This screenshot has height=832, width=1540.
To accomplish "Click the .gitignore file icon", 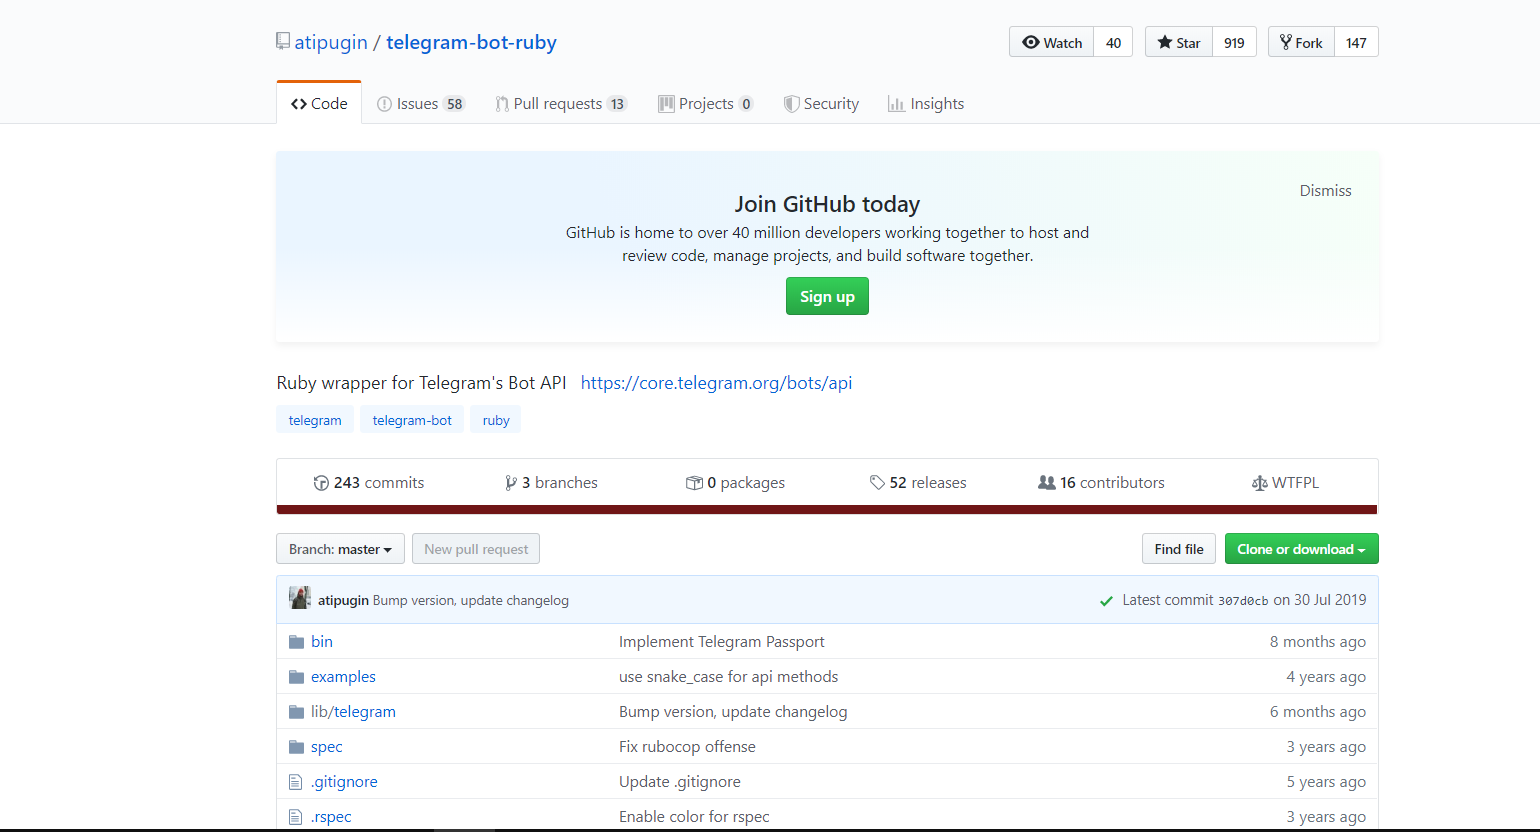I will click(x=295, y=782).
